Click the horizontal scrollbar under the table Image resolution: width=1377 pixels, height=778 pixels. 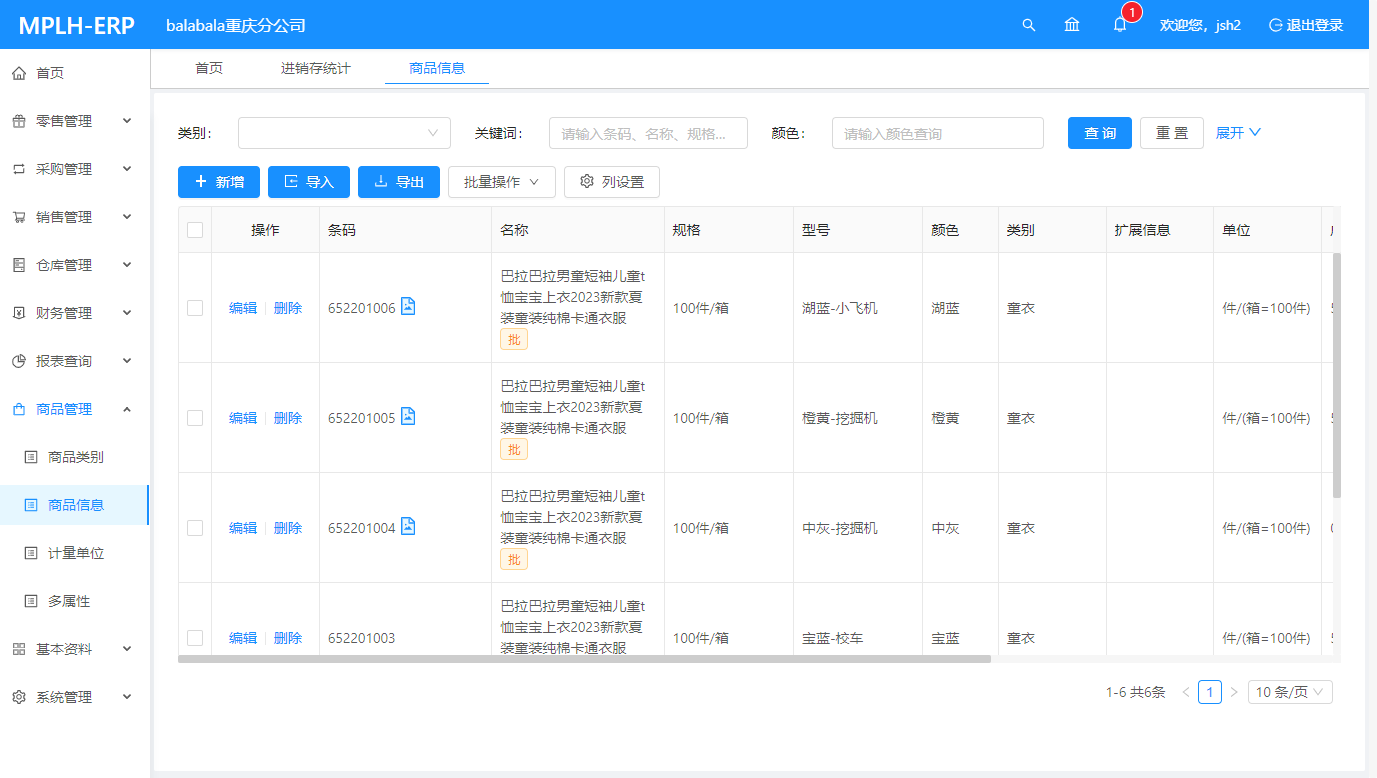pyautogui.click(x=584, y=659)
